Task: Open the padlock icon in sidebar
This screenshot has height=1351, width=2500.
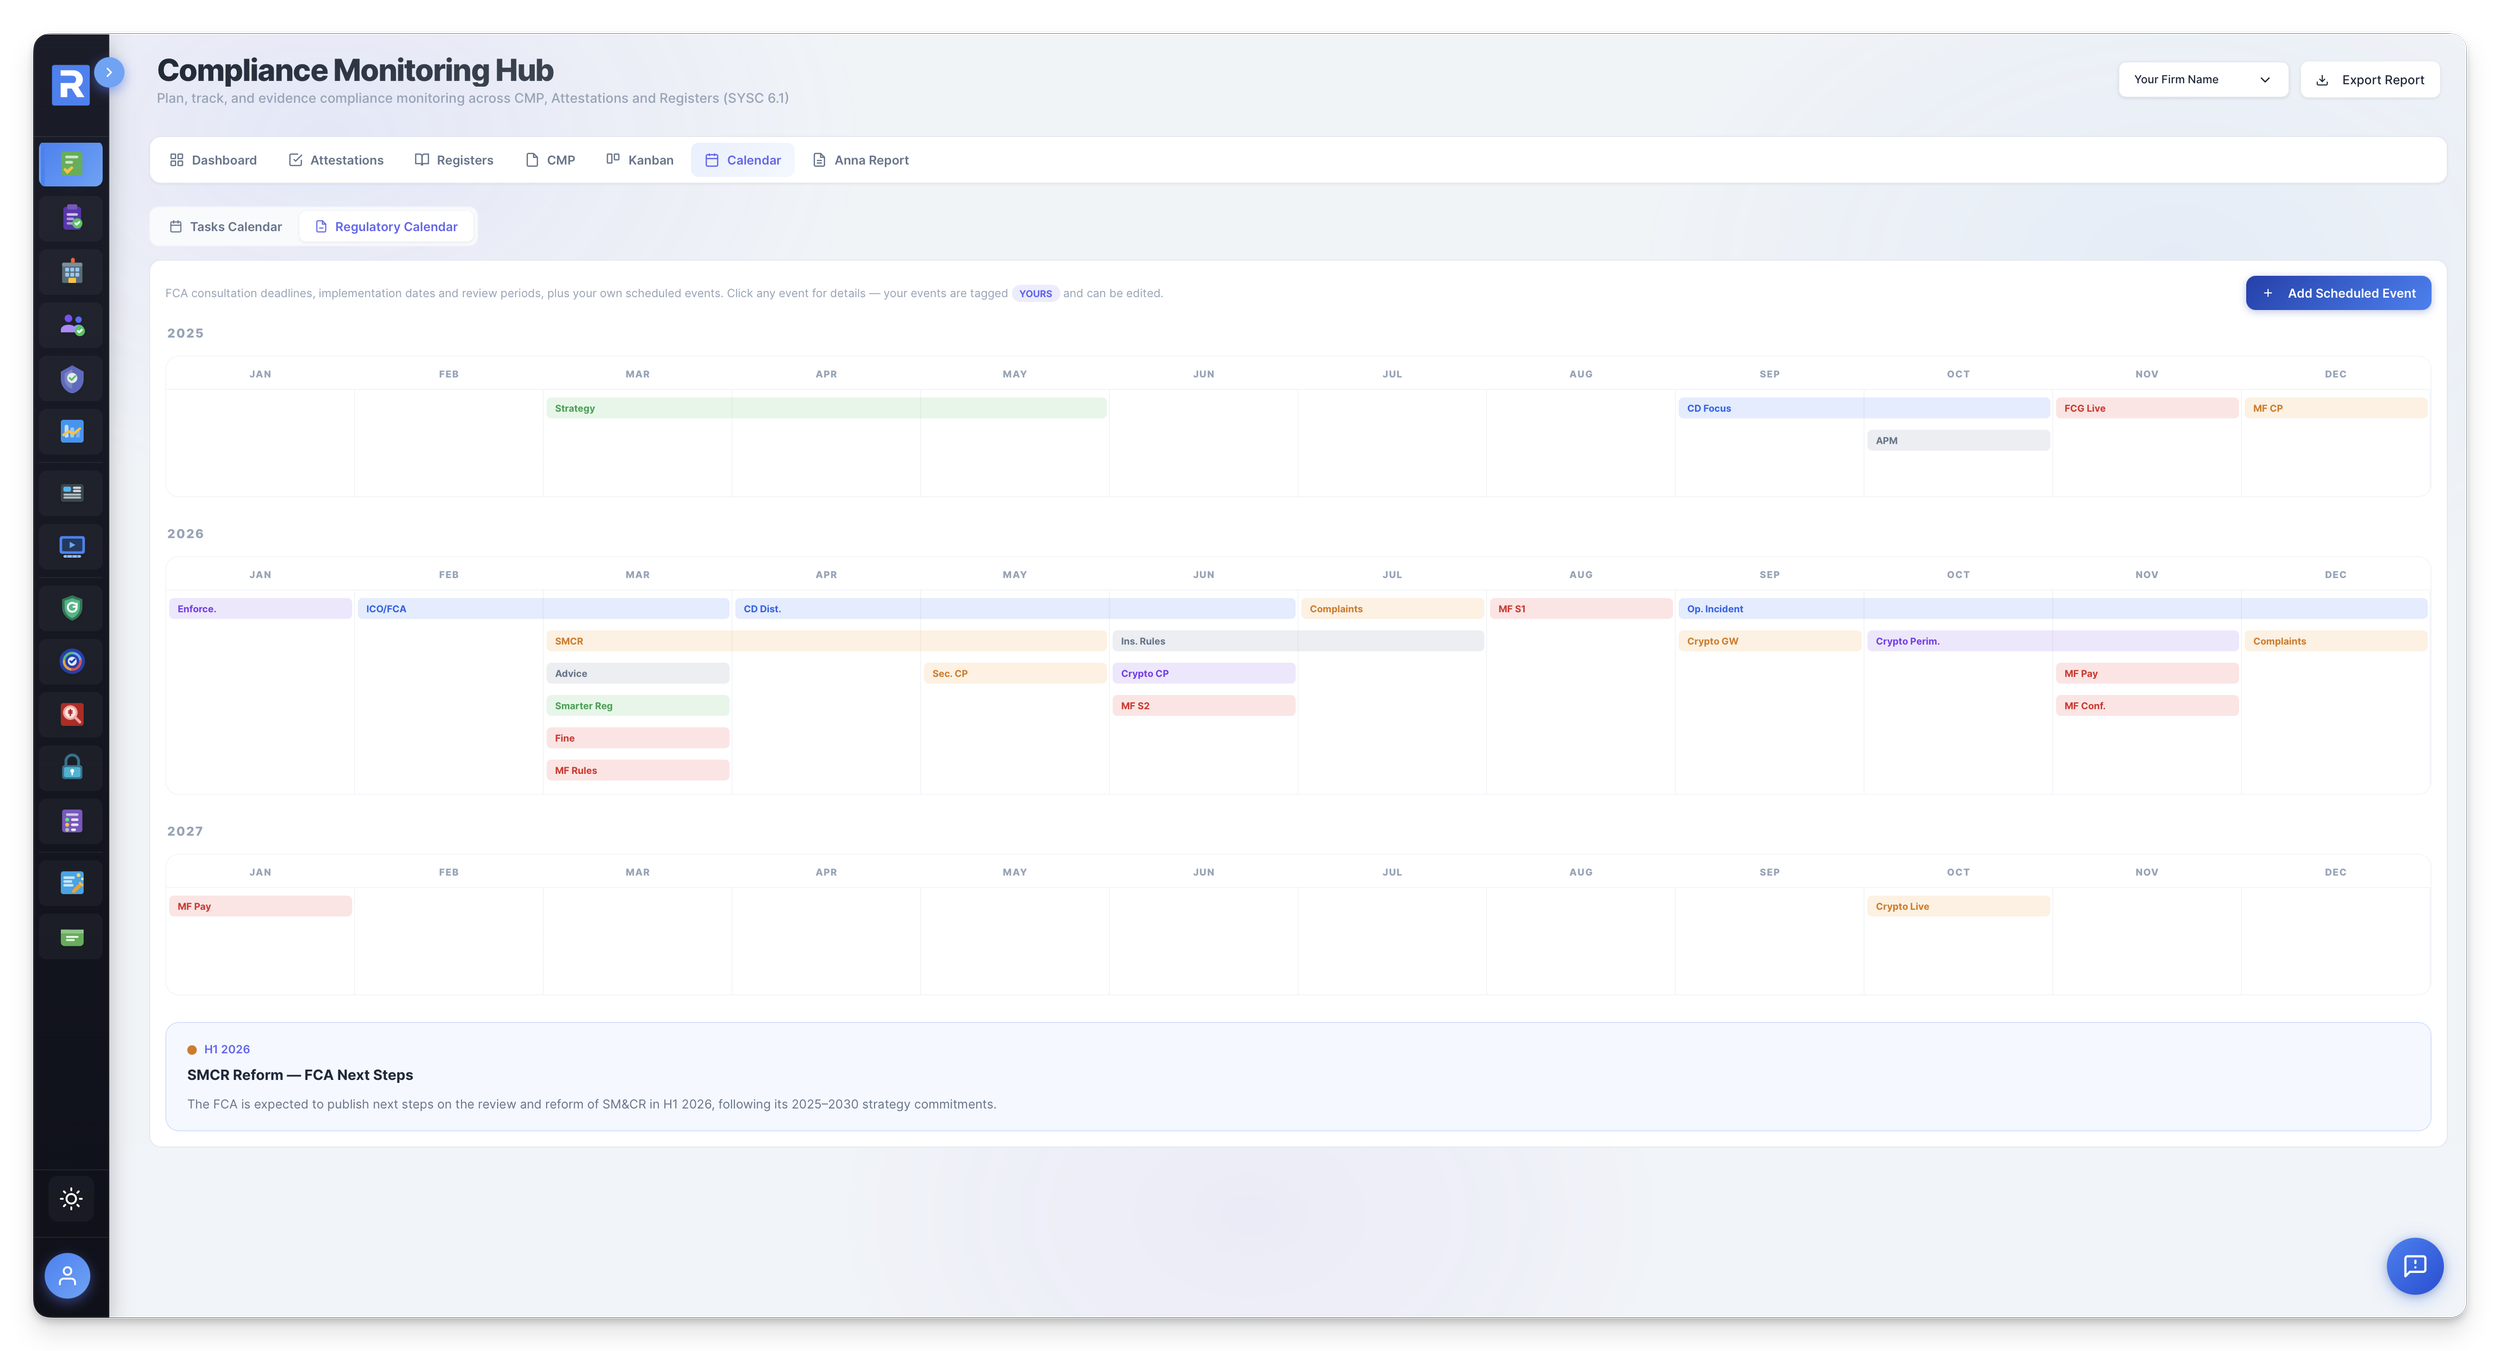Action: tap(71, 767)
